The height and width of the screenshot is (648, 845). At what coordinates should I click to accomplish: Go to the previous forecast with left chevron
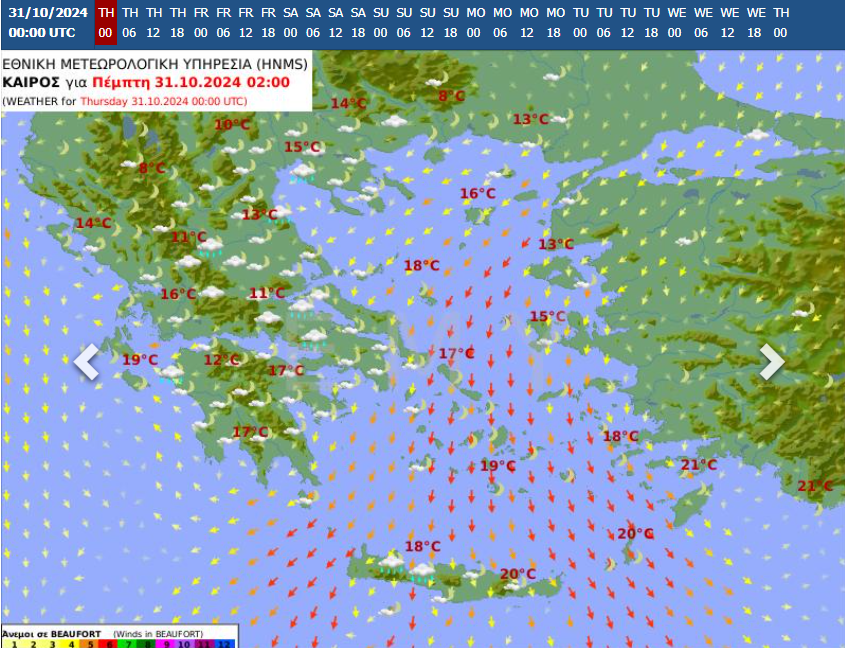click(87, 362)
